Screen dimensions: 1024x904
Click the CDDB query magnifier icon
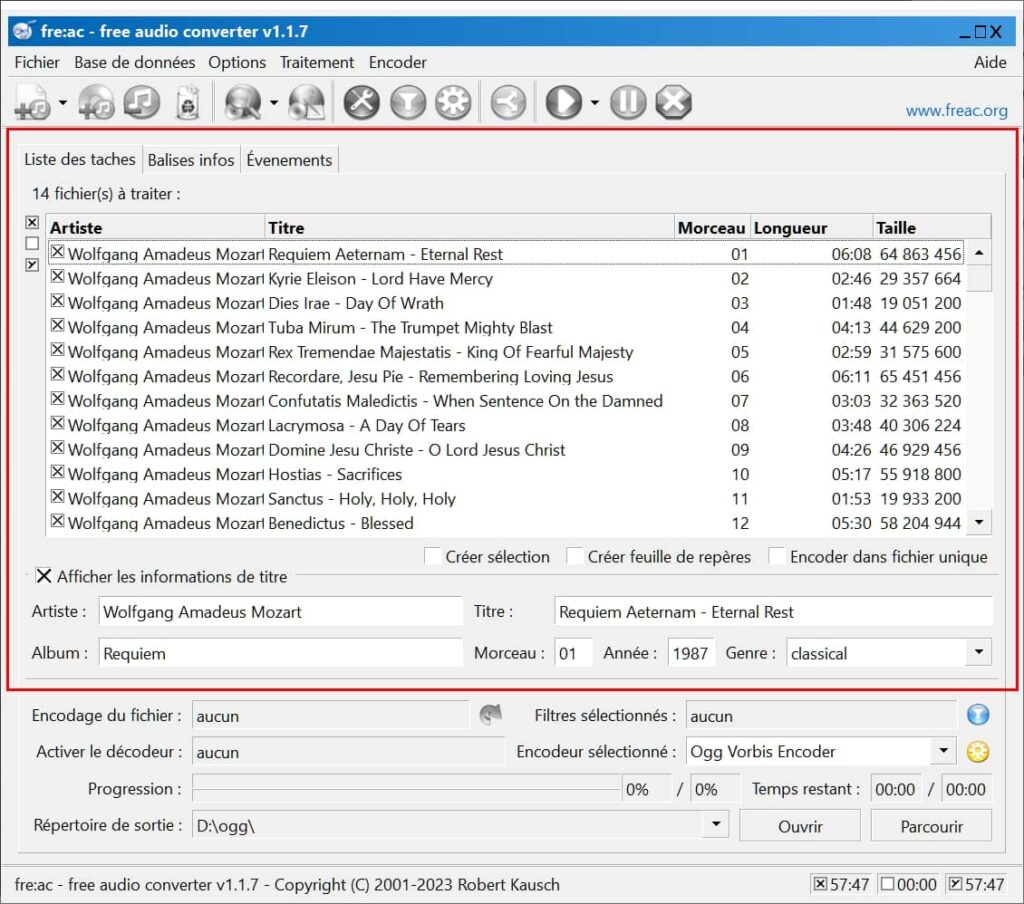point(242,103)
